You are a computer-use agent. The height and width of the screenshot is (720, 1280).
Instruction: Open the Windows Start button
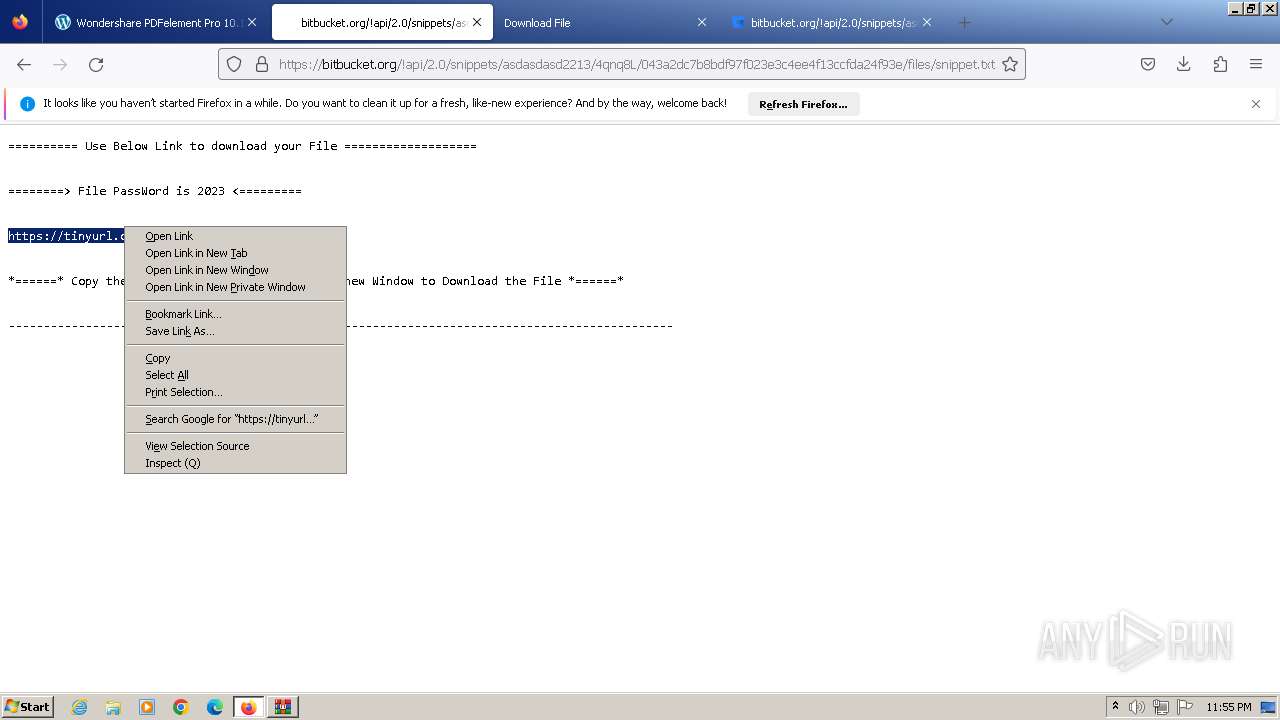point(28,707)
